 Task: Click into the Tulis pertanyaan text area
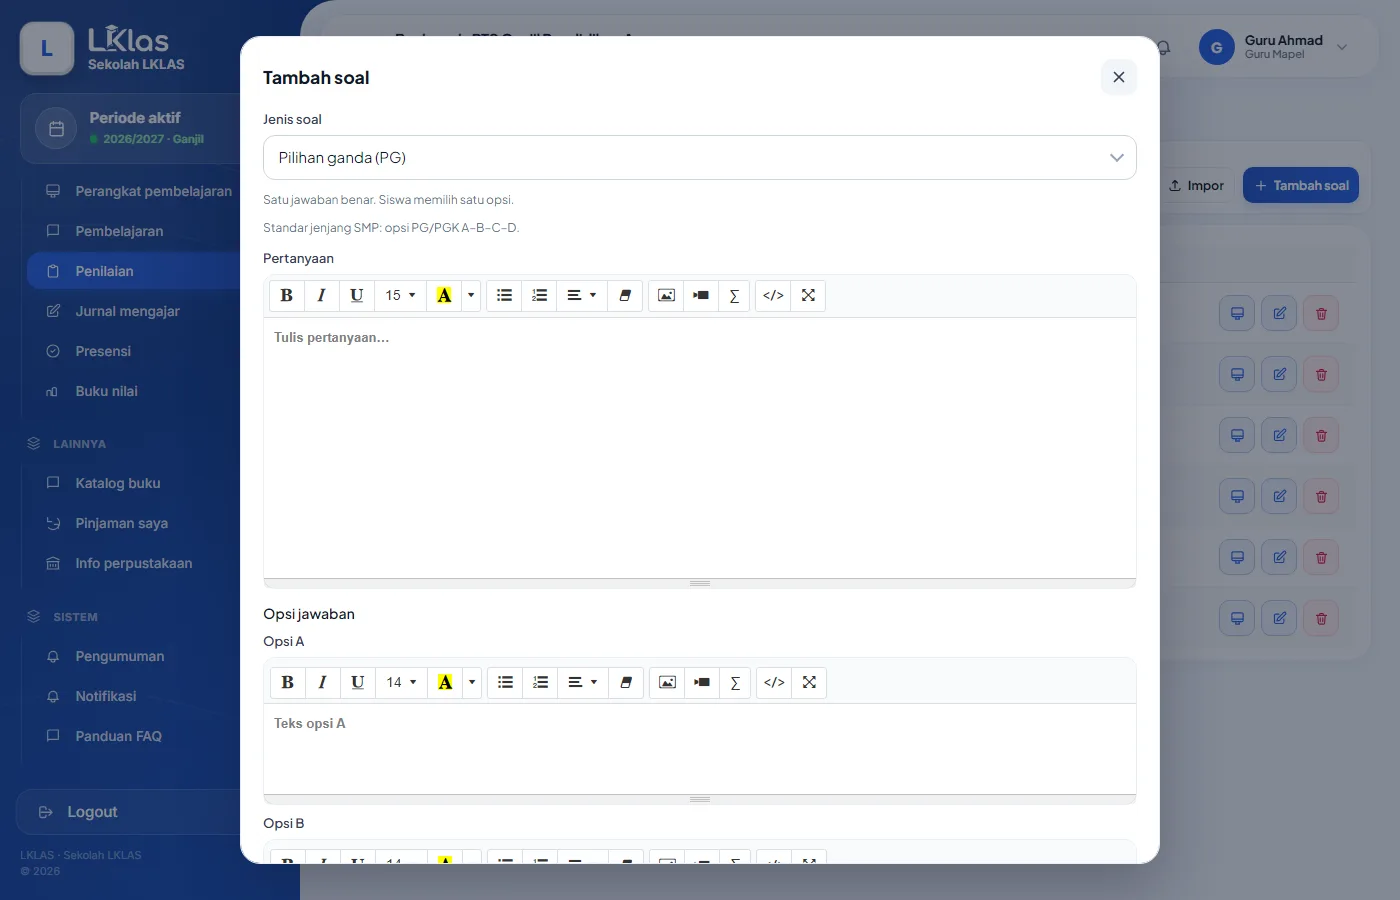[700, 447]
